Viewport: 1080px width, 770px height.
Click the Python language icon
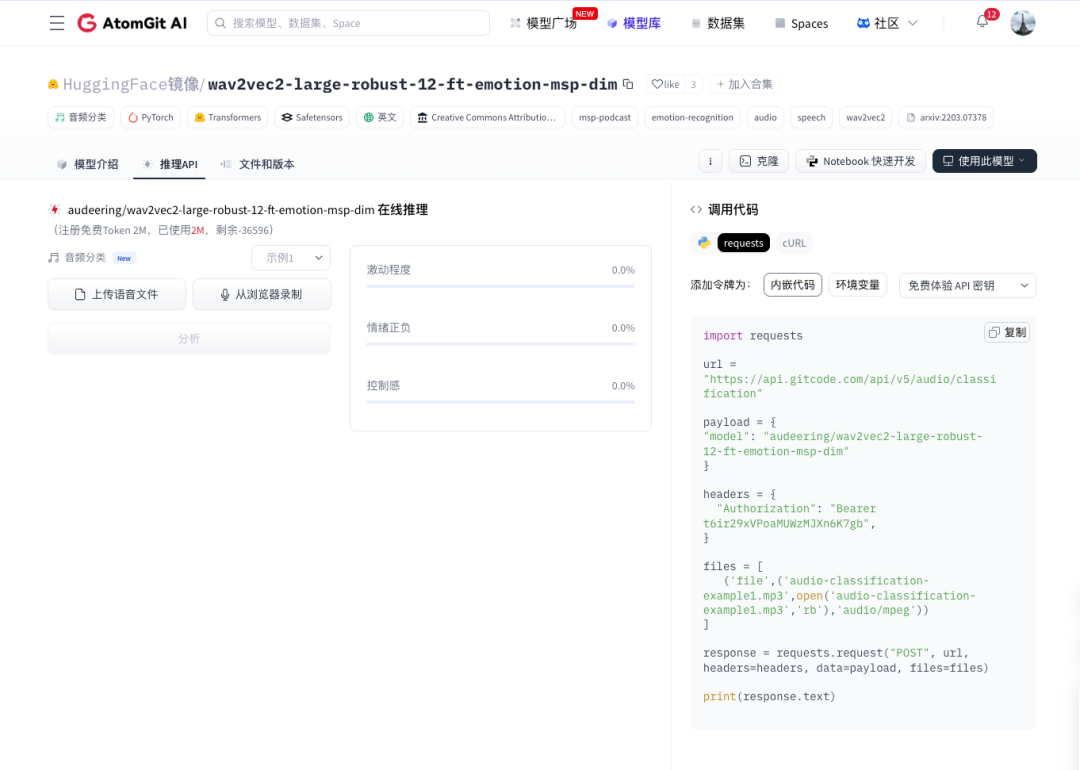click(x=703, y=242)
